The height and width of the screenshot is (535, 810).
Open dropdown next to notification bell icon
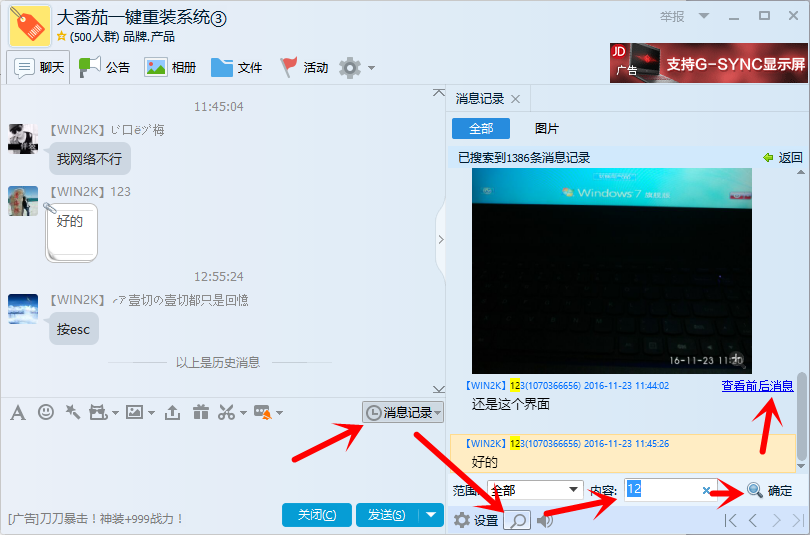point(279,413)
